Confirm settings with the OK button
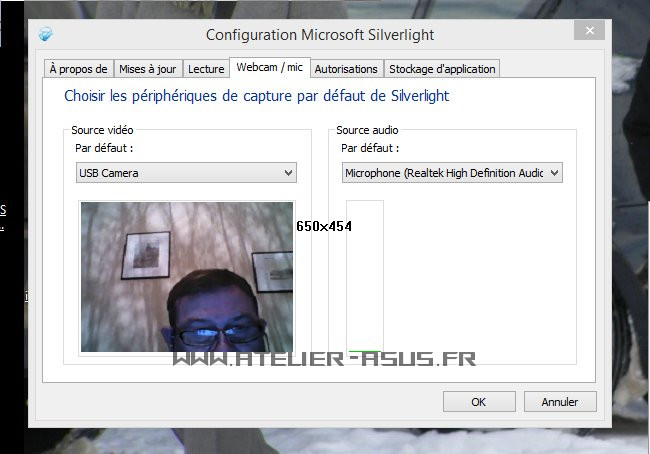Screen dimensions: 650x454 (x=479, y=402)
